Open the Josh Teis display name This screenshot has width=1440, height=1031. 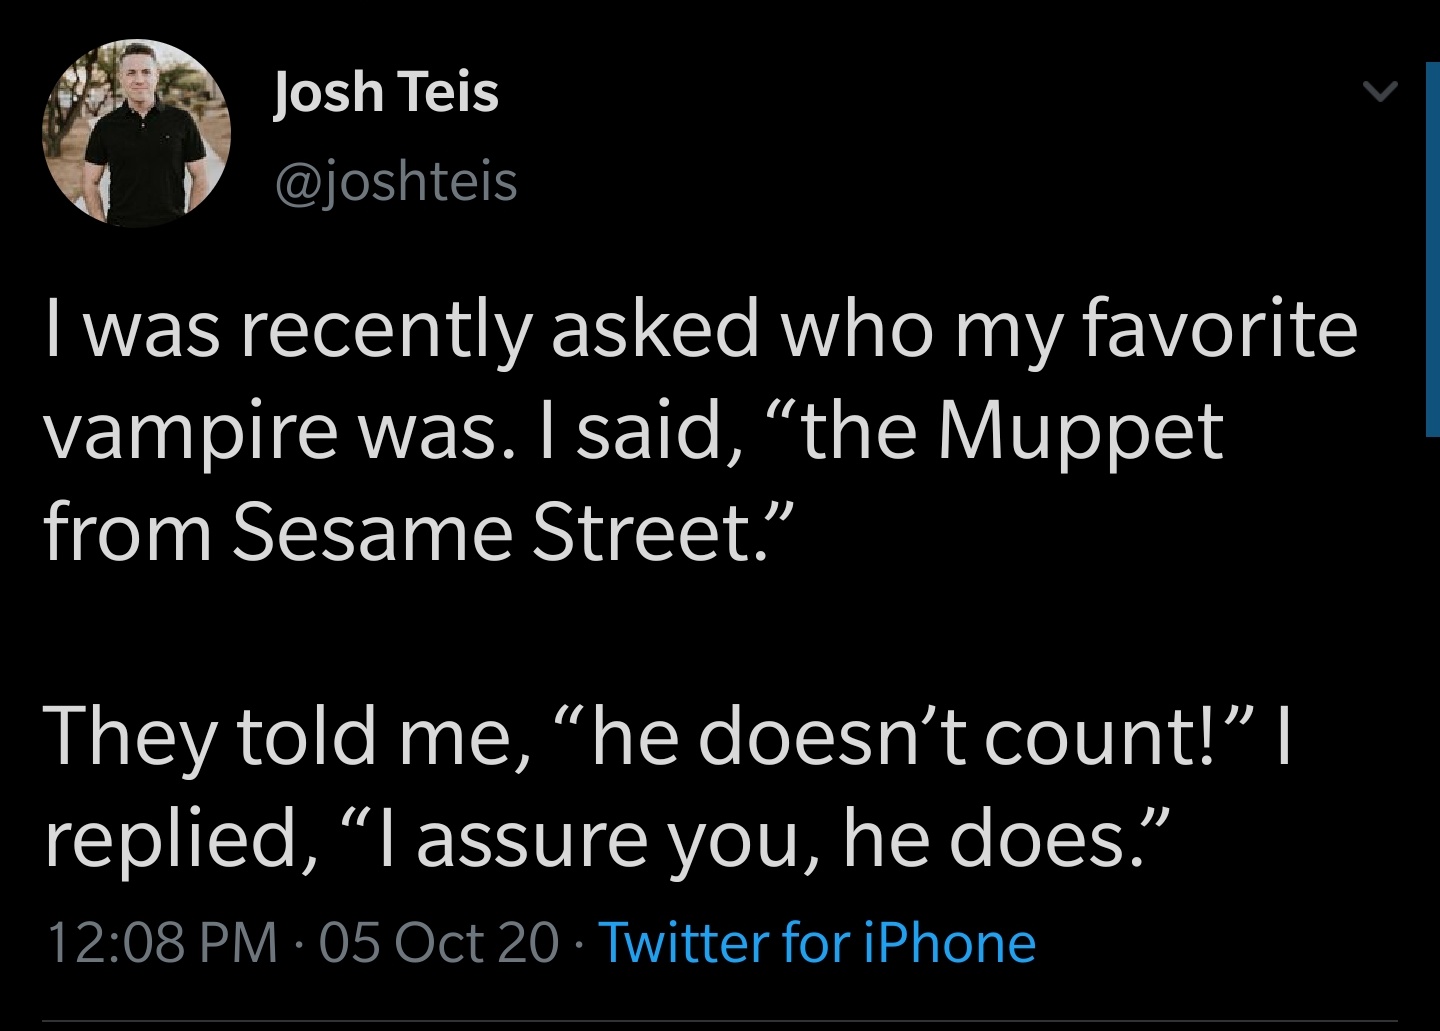pos(386,92)
